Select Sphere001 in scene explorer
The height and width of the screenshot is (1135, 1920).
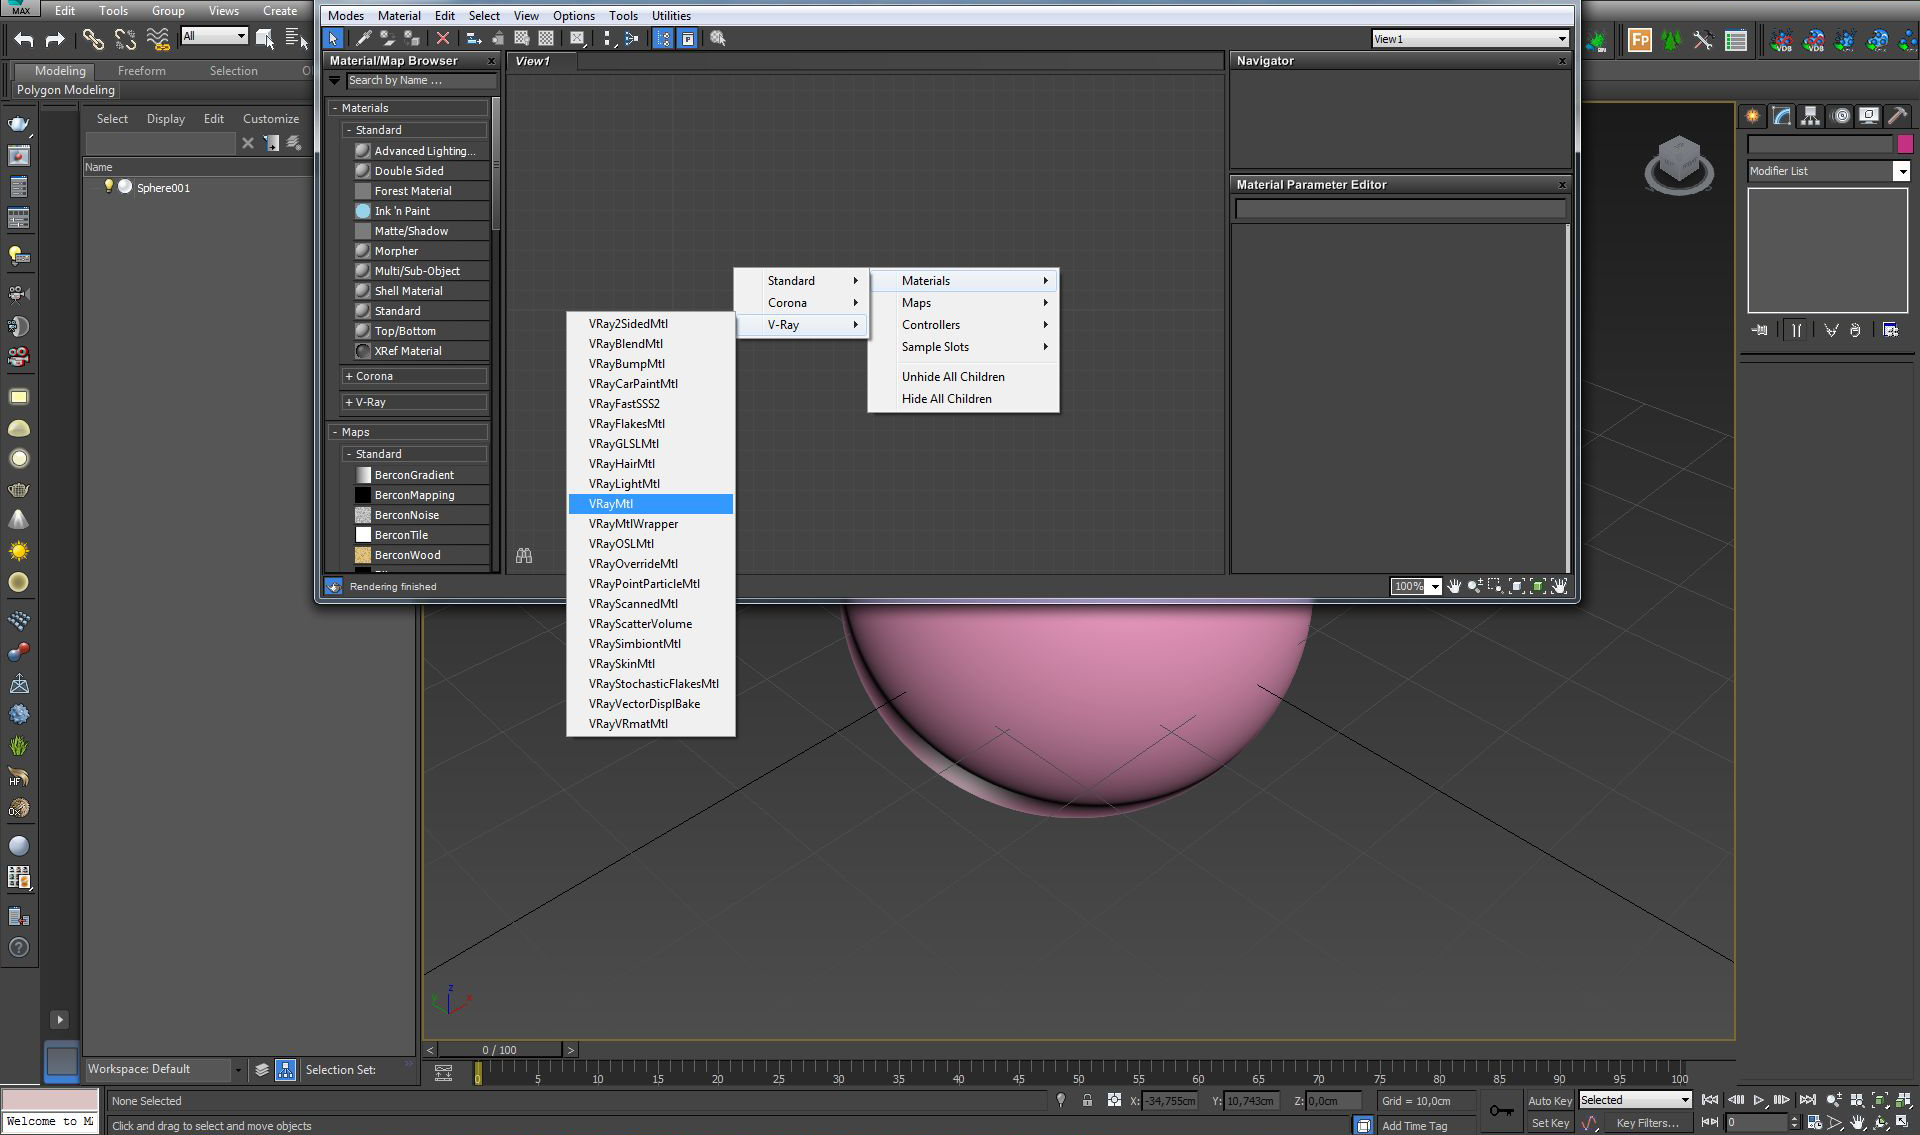pos(163,188)
